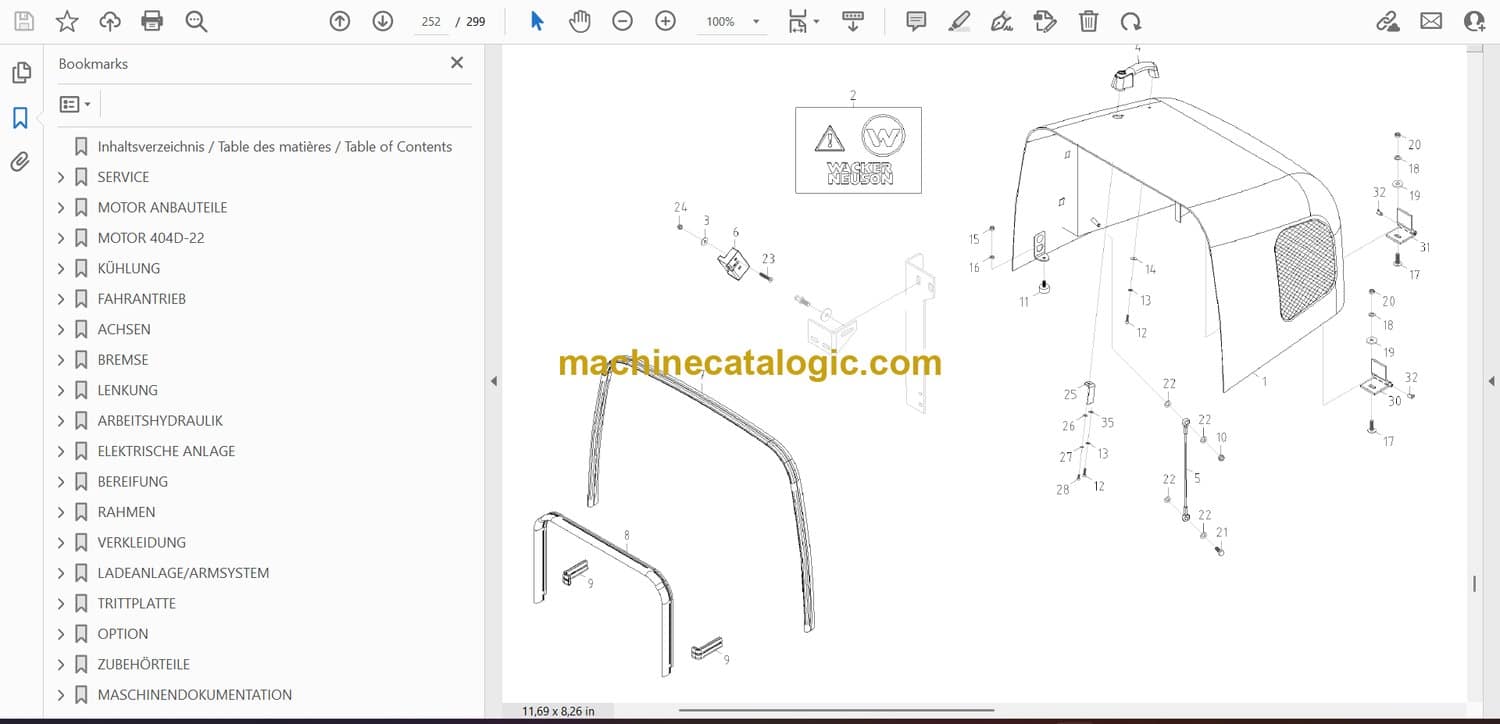
Task: Go to the RAHMEN bookmark
Action: 126,512
